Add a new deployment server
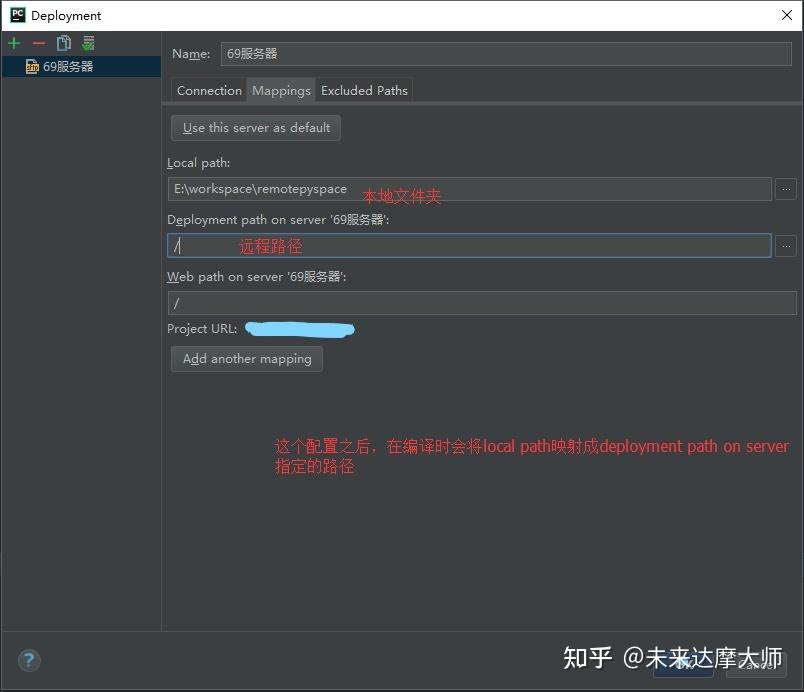The height and width of the screenshot is (692, 804). [14, 43]
